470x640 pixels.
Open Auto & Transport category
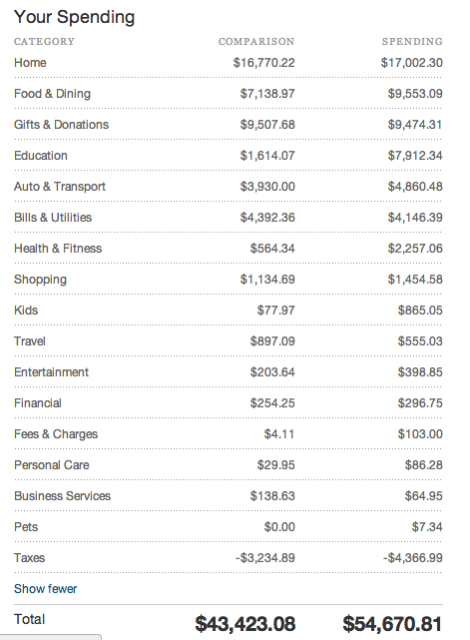click(60, 187)
